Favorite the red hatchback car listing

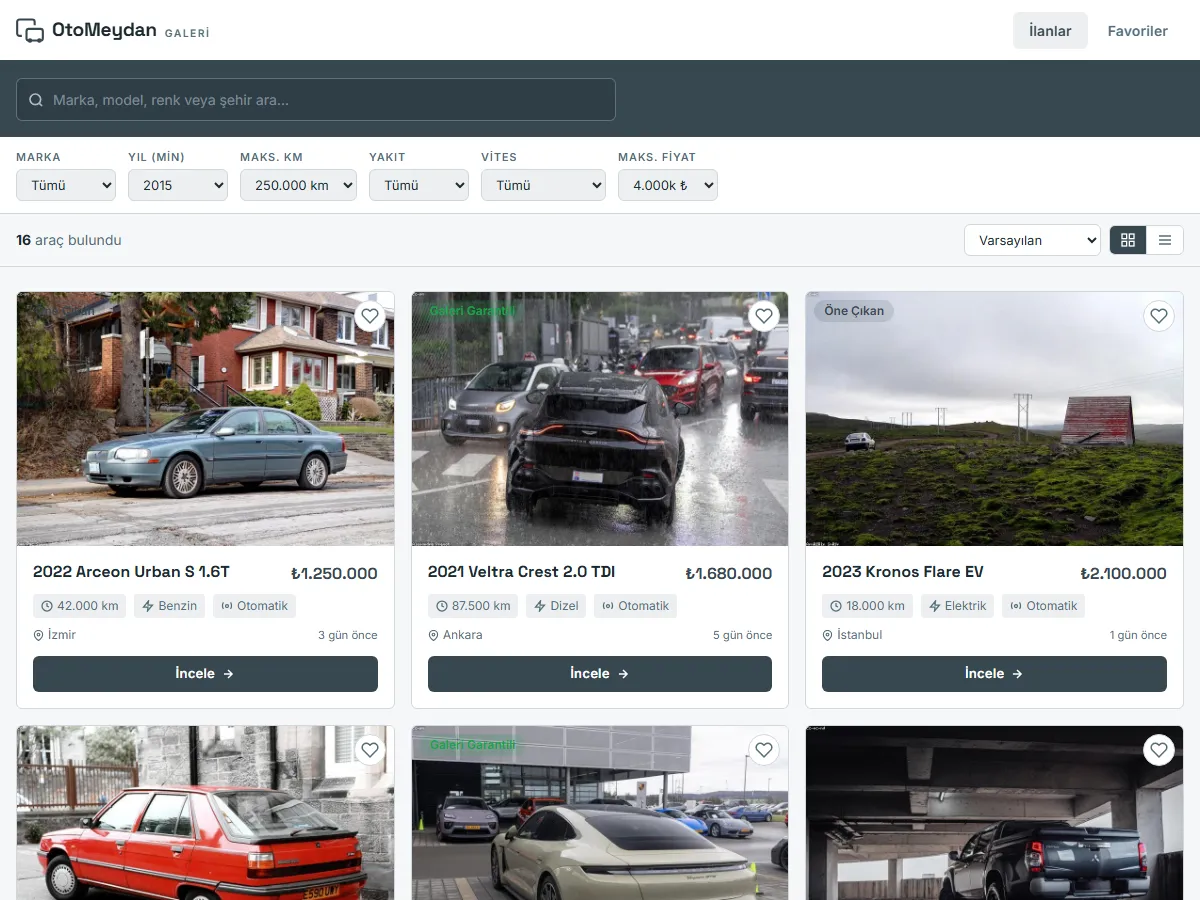370,750
